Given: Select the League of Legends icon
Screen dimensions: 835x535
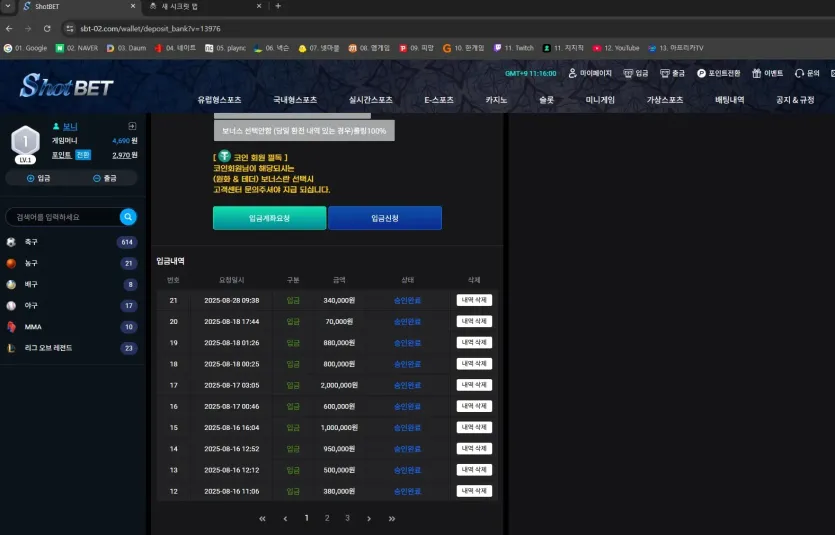Looking at the screenshot, I should pyautogui.click(x=11, y=348).
